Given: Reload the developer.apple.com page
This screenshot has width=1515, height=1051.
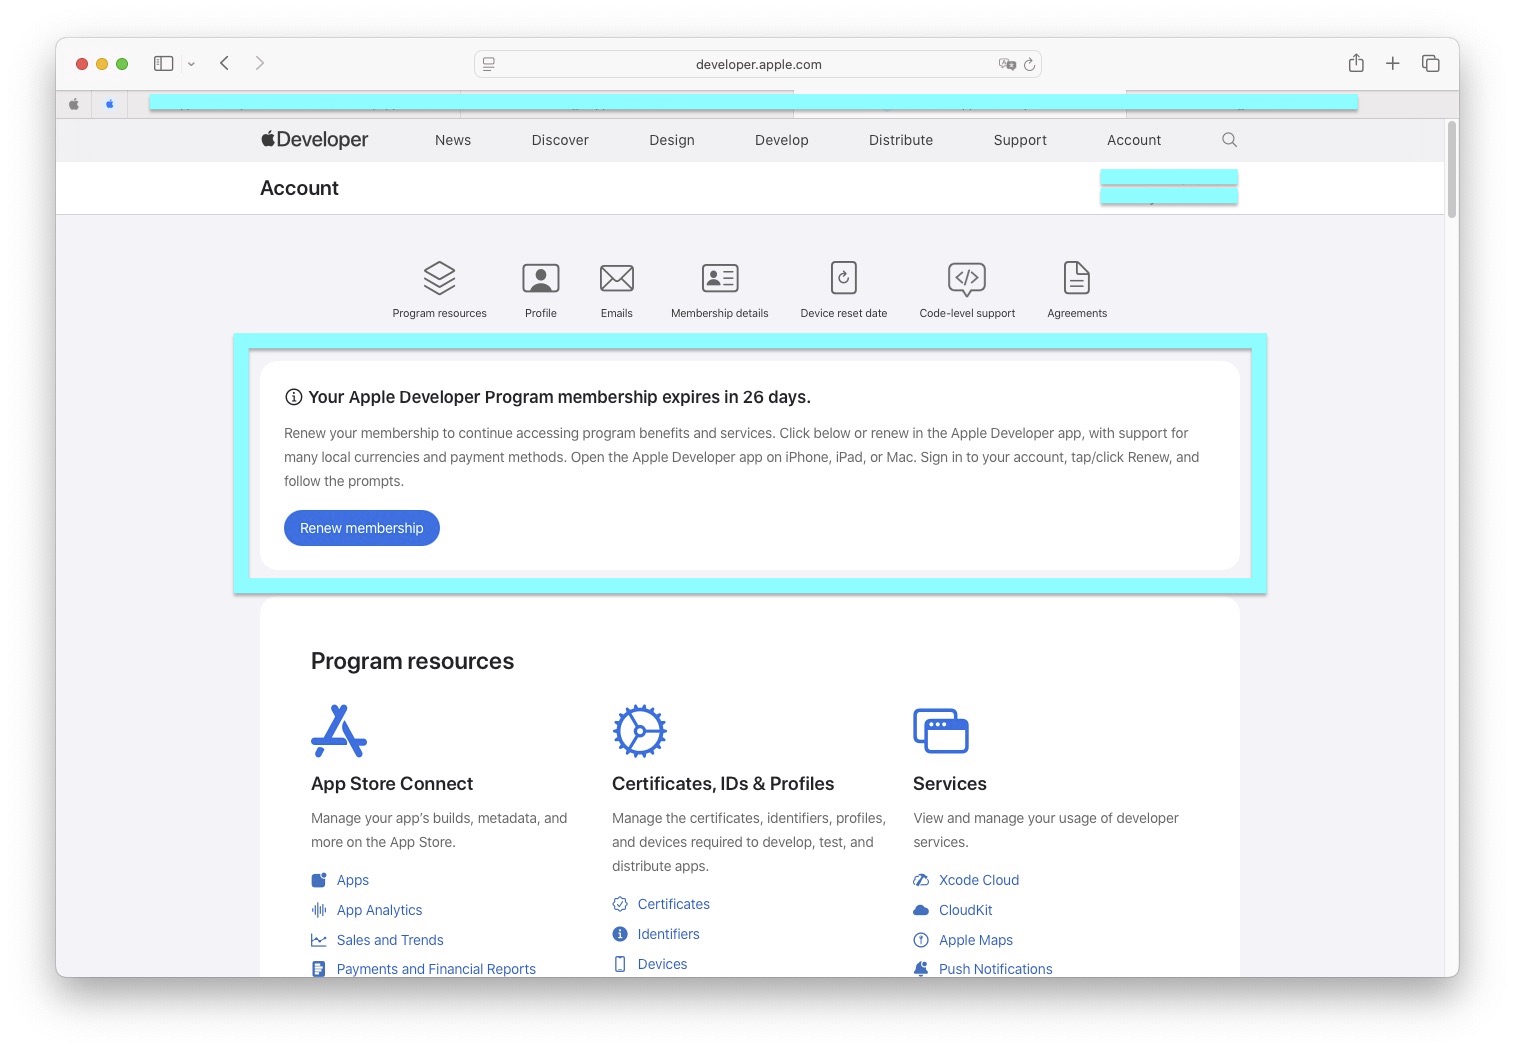Looking at the screenshot, I should [x=1029, y=64].
